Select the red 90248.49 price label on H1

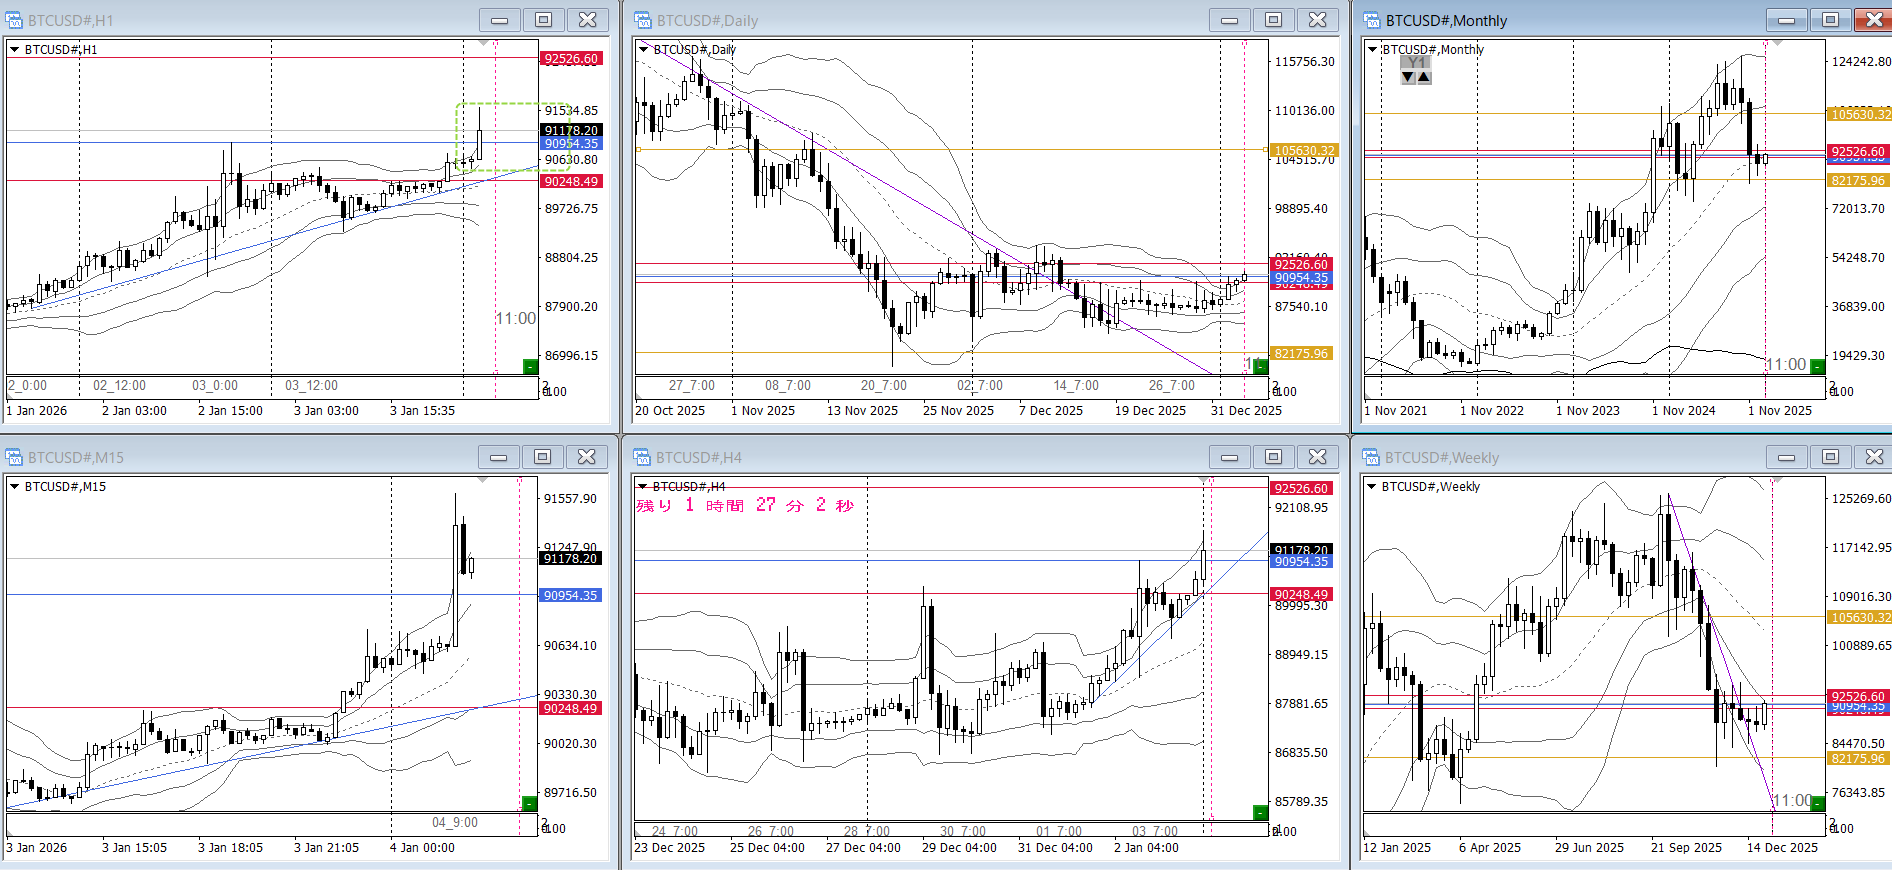(x=571, y=181)
